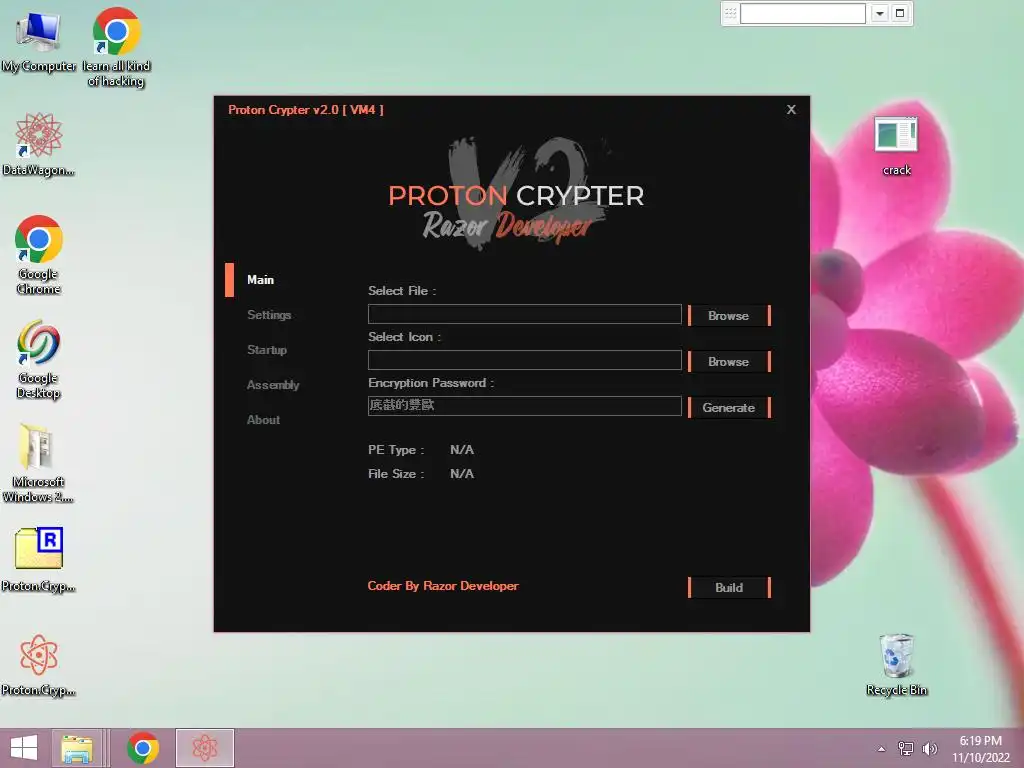Click the restore button on top toolbar
This screenshot has width=1024, height=768.
click(900, 13)
